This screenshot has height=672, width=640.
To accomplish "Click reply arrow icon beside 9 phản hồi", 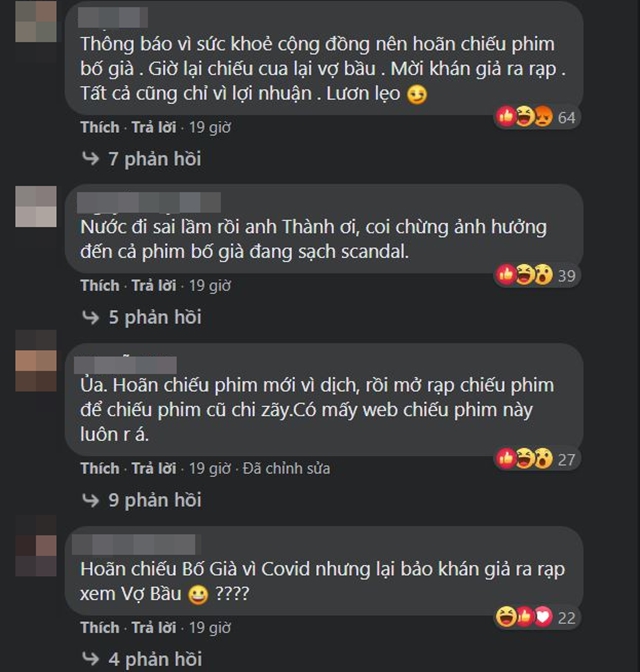I will coord(90,500).
